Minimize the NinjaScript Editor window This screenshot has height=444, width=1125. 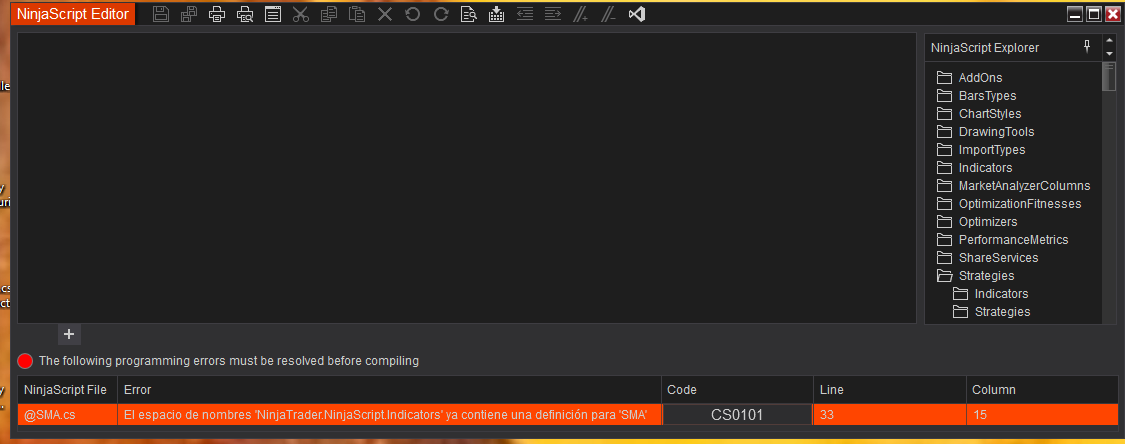[x=1075, y=14]
